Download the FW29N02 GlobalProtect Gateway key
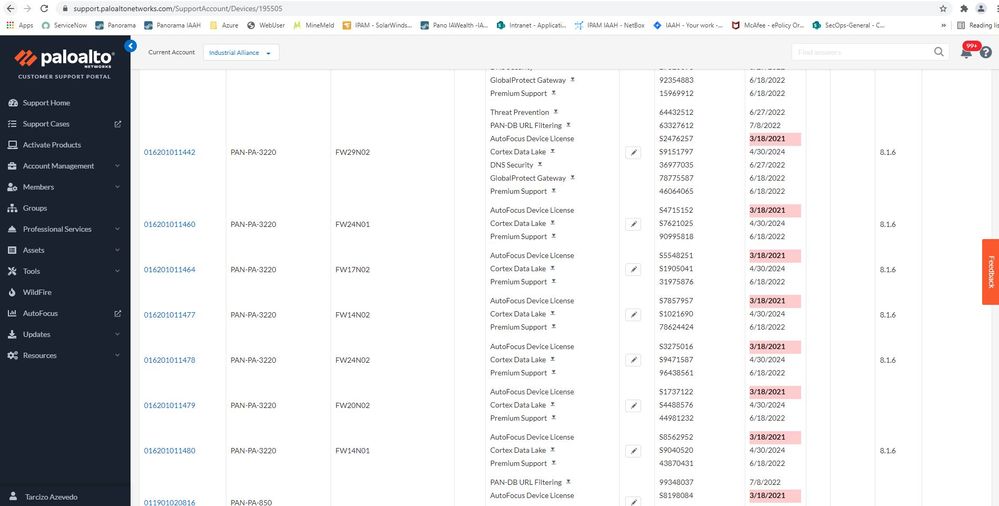Screen dimensions: 999x506 pyautogui.click(x=572, y=178)
